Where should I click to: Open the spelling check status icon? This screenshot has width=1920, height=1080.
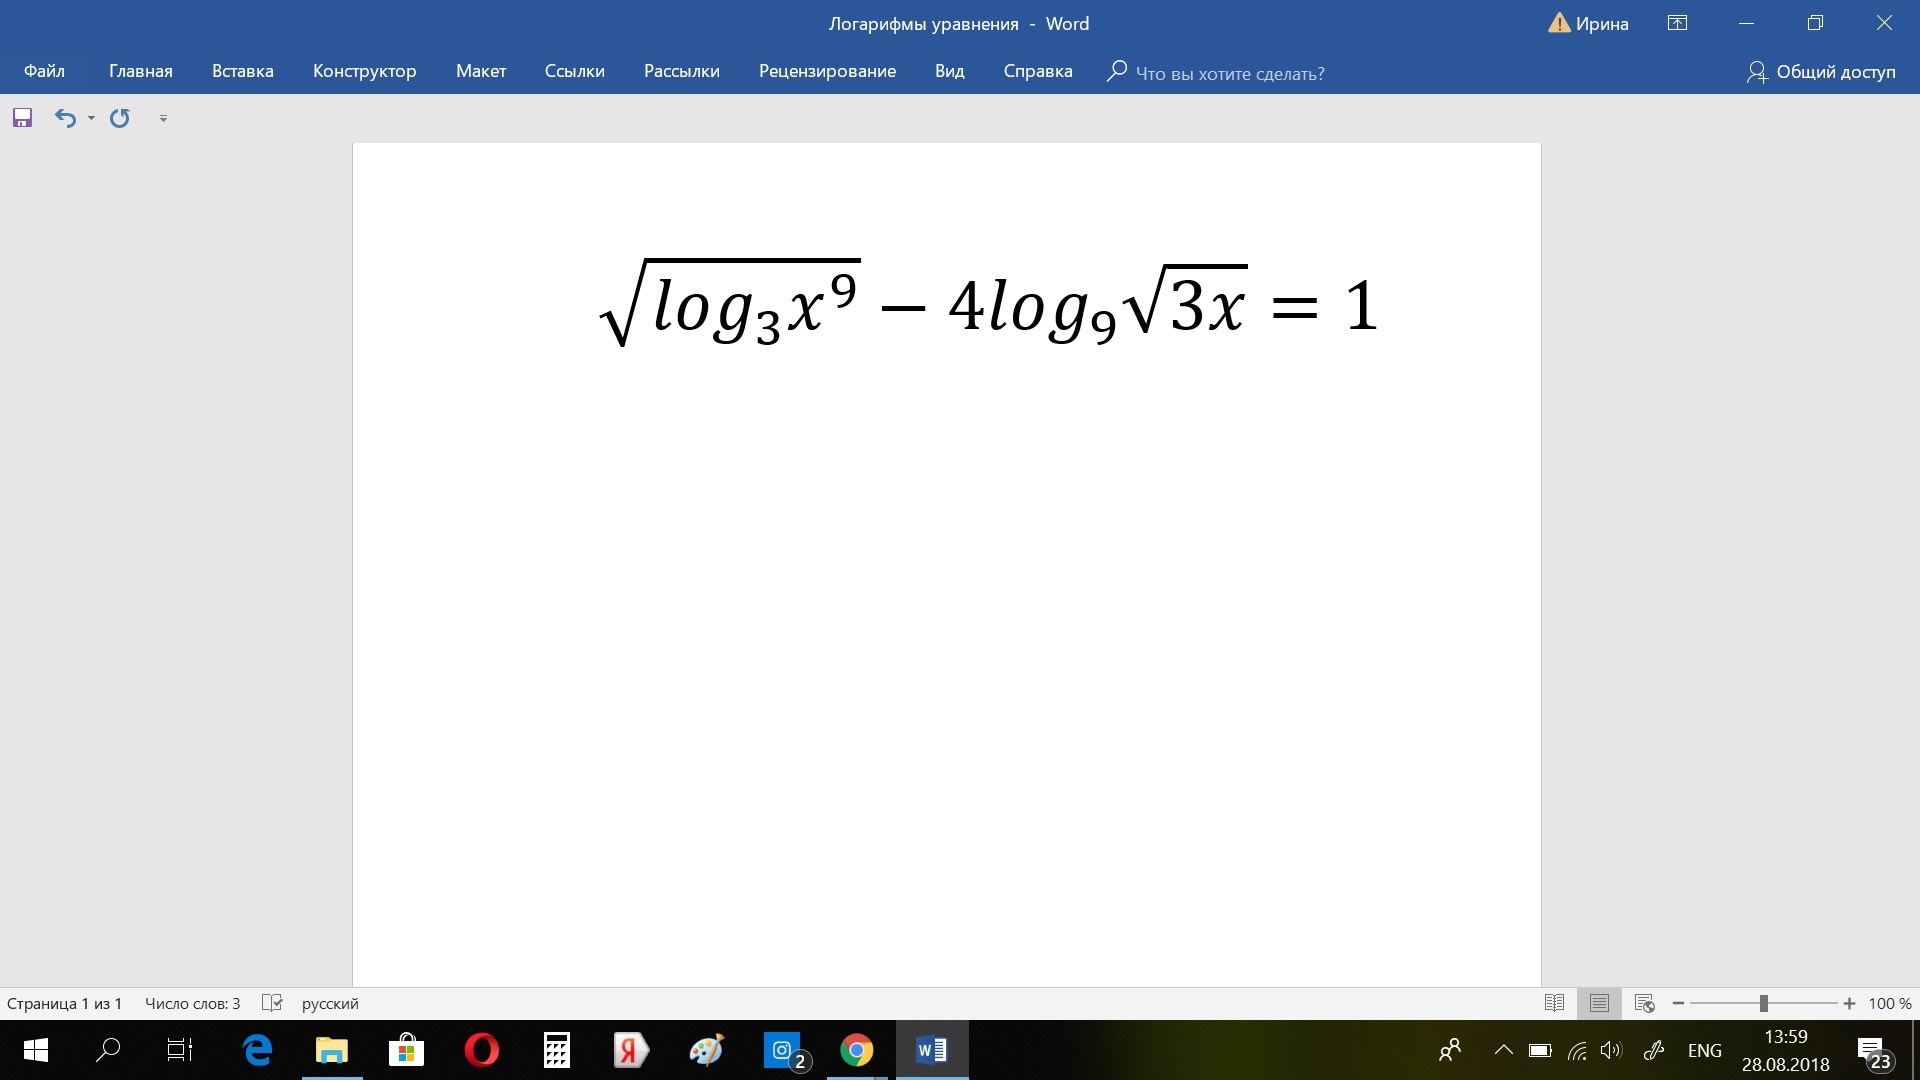click(272, 1003)
